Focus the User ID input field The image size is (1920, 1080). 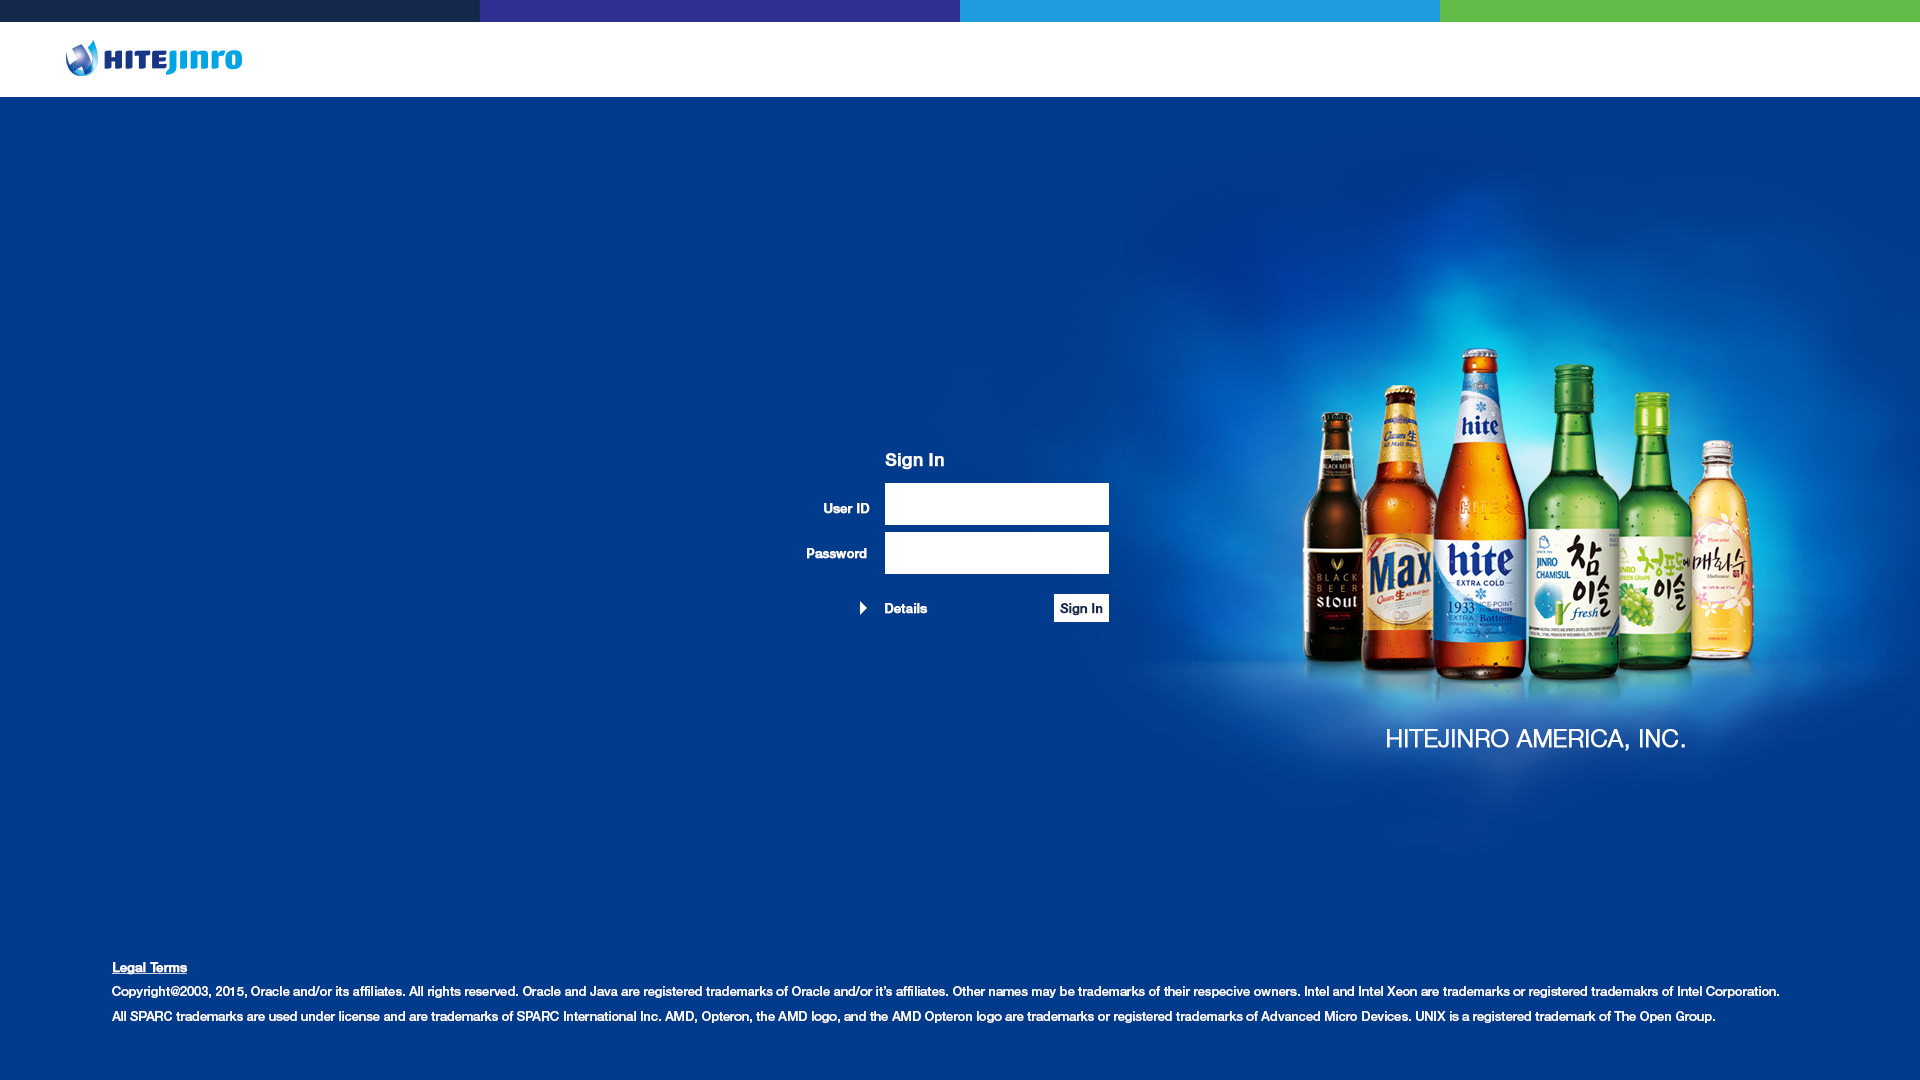pos(996,504)
